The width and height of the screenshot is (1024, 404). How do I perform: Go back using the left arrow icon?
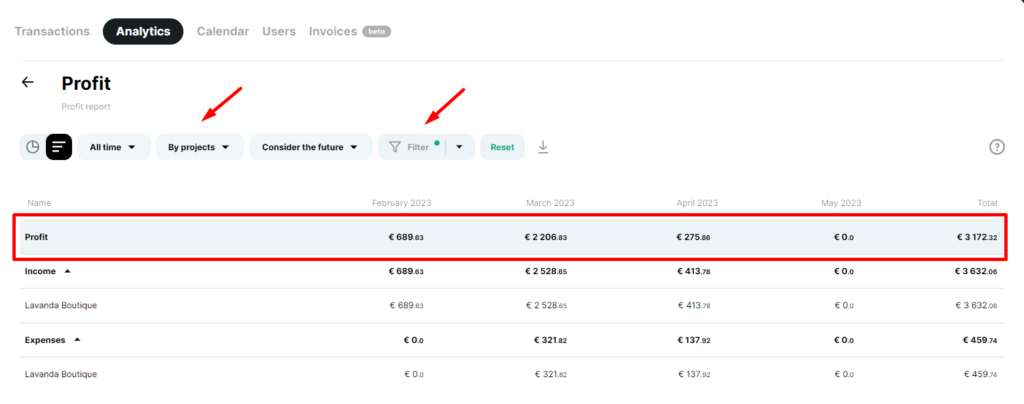coord(27,82)
